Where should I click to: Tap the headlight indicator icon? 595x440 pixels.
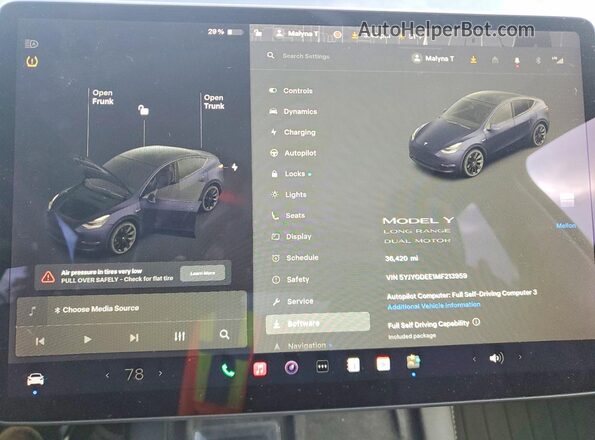(31, 44)
